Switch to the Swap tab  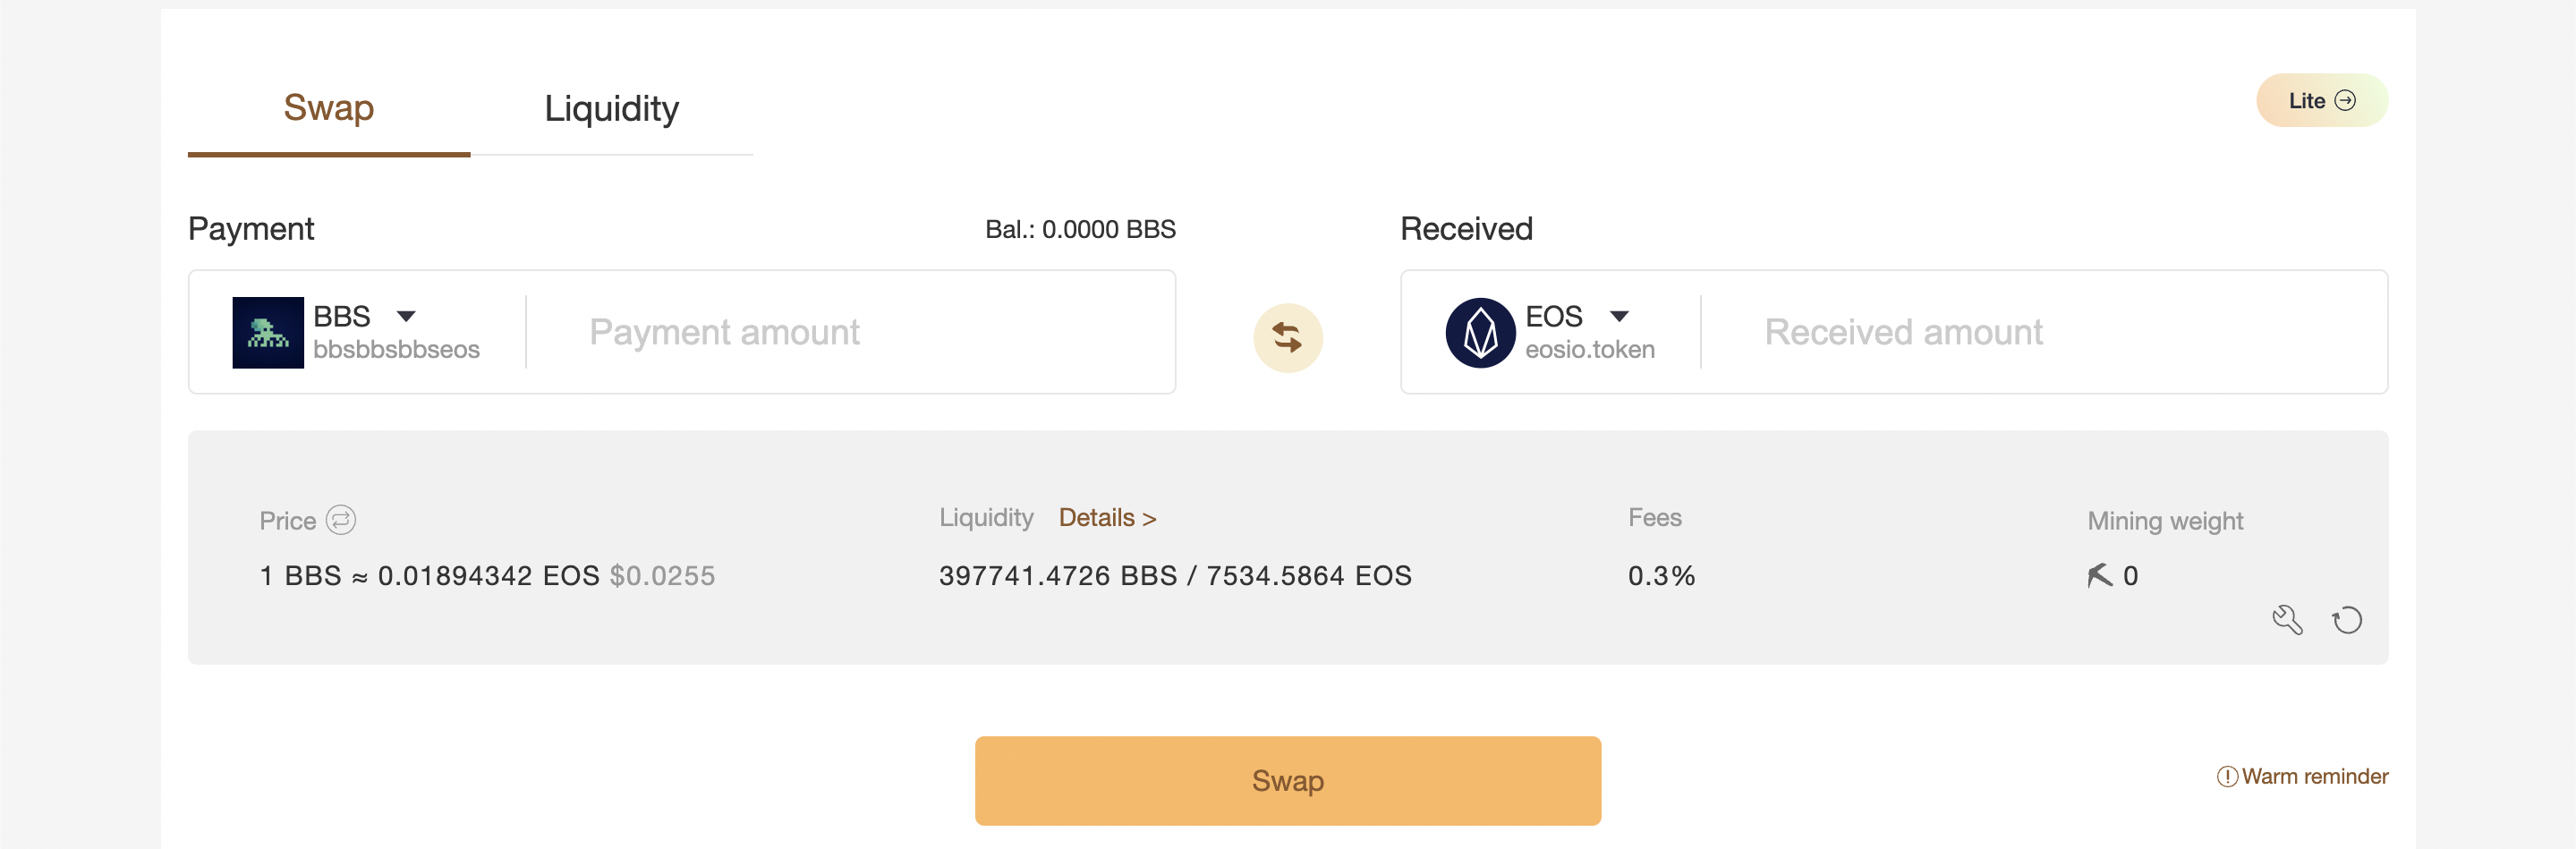(x=329, y=108)
